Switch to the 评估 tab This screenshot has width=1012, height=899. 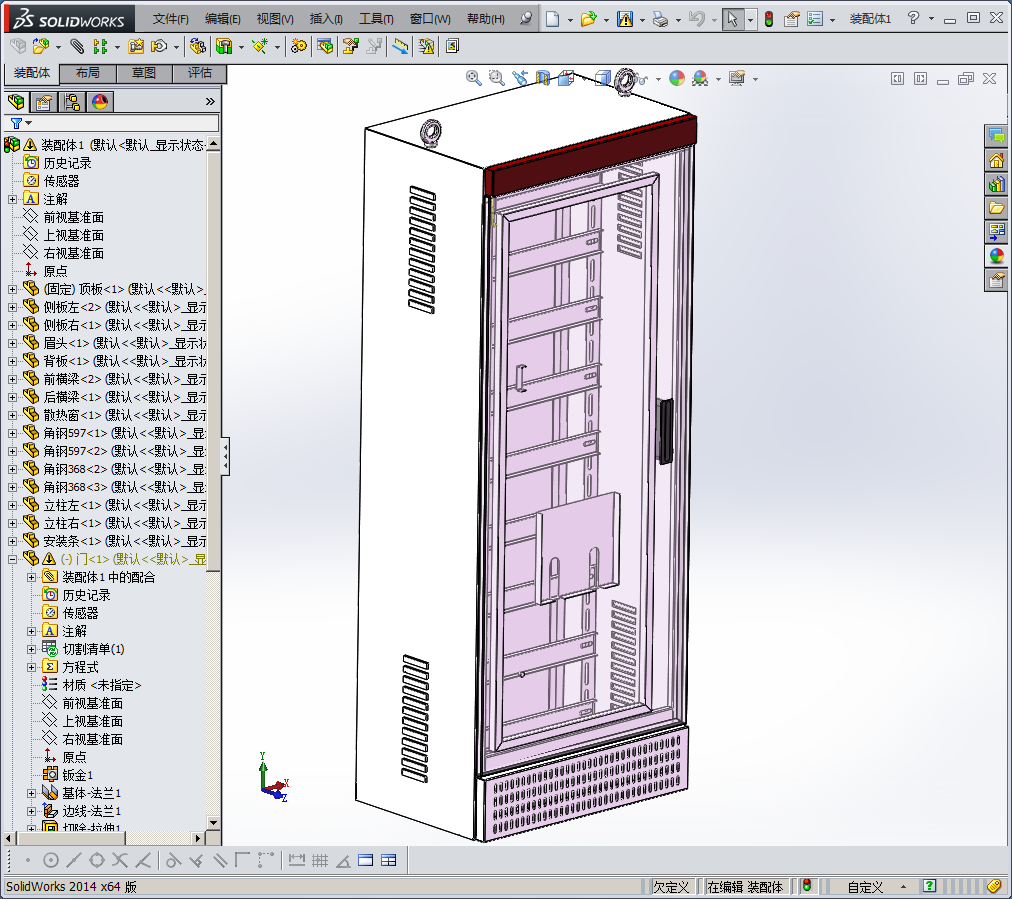(200, 73)
